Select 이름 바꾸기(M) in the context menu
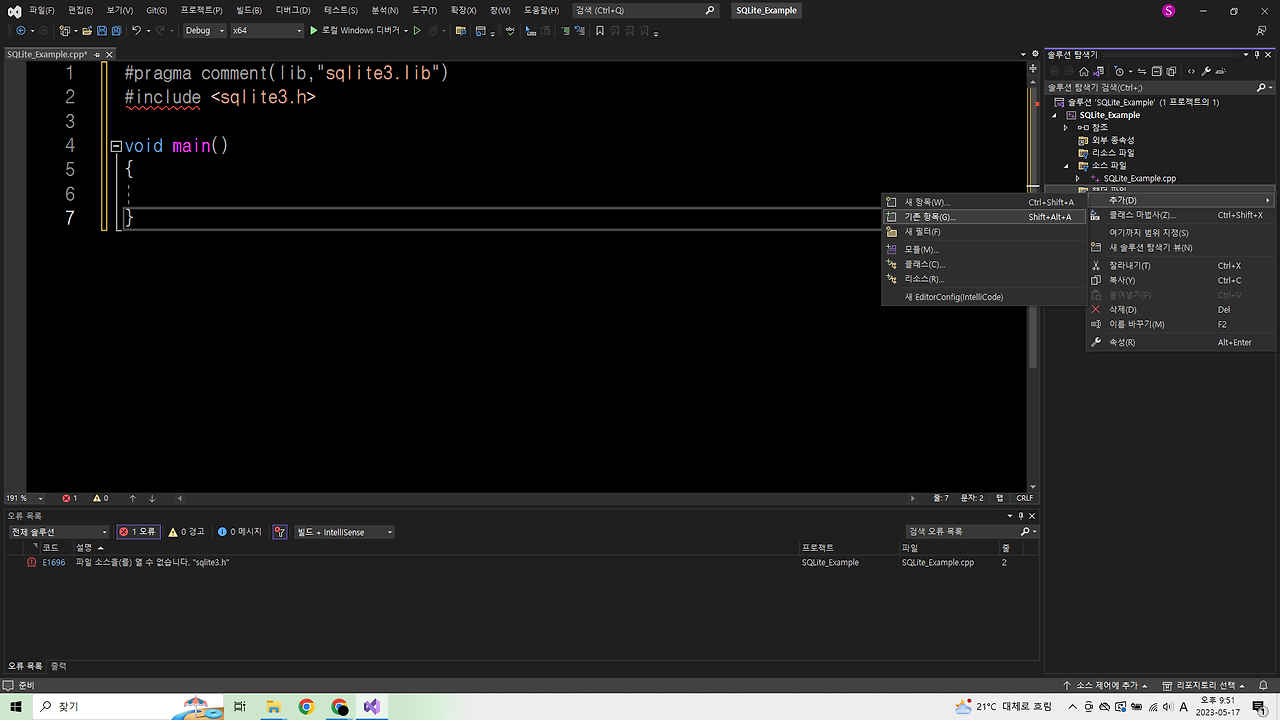The width and height of the screenshot is (1280, 720). coord(1183,324)
